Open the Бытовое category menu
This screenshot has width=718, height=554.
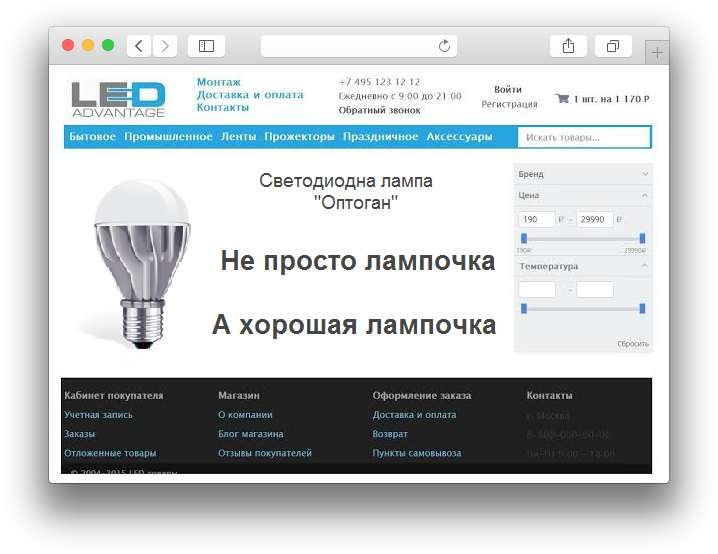pos(92,136)
